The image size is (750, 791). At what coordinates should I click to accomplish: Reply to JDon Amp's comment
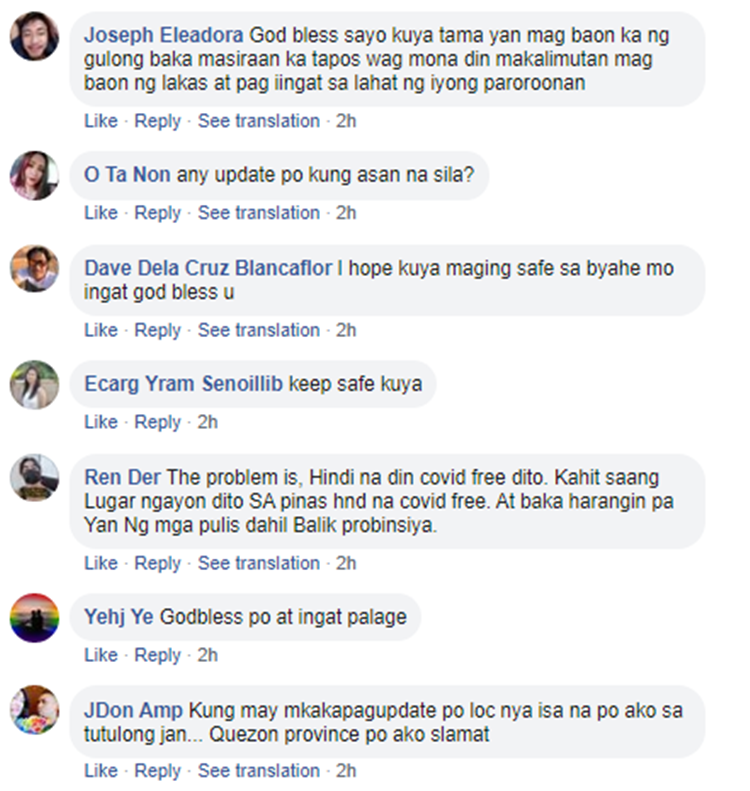(x=157, y=771)
